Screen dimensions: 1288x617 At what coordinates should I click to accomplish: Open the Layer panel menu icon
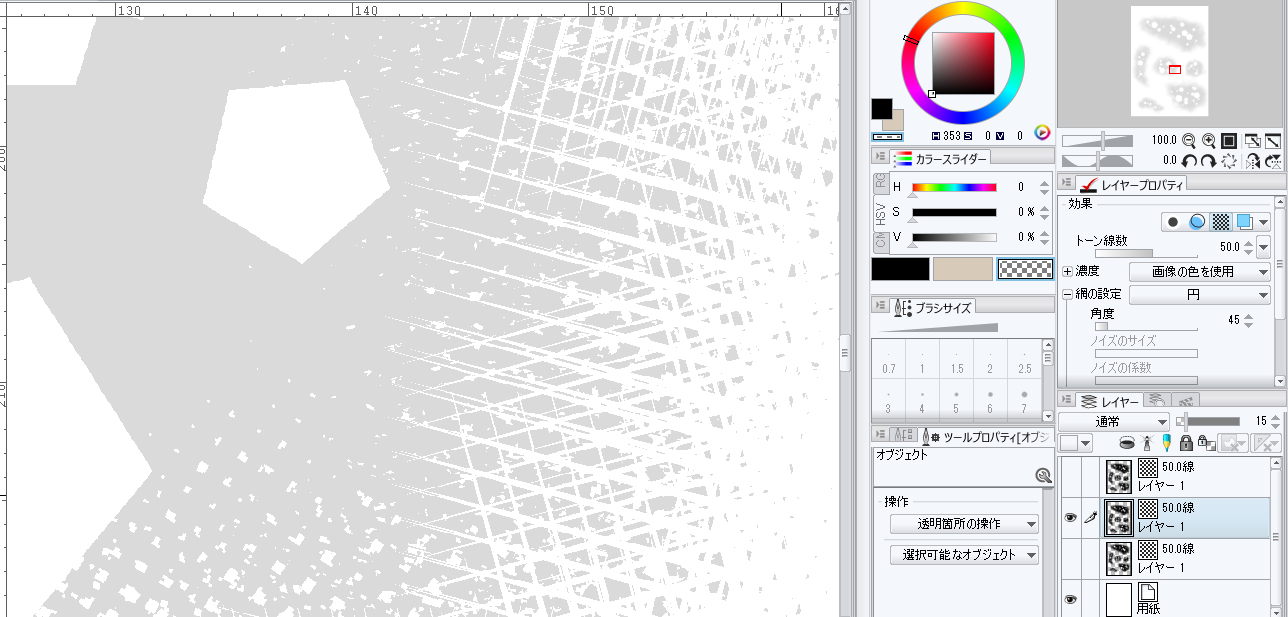pos(1066,400)
